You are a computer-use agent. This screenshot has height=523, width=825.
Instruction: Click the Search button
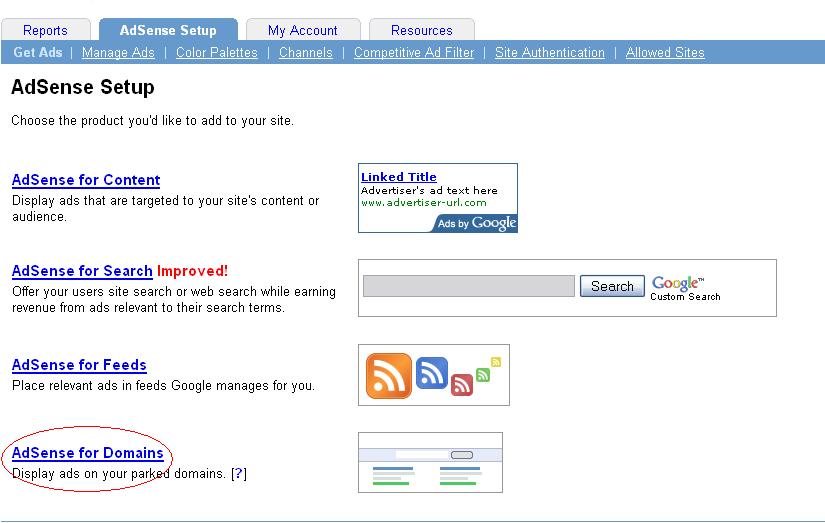[x=612, y=286]
